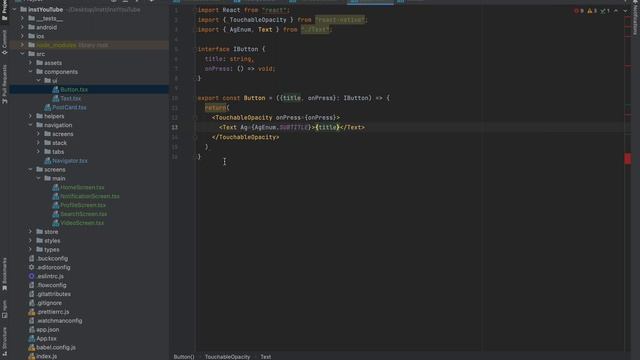Click the Navigator.tsx file icon
Image resolution: width=640 pixels, height=360 pixels.
tap(47, 161)
